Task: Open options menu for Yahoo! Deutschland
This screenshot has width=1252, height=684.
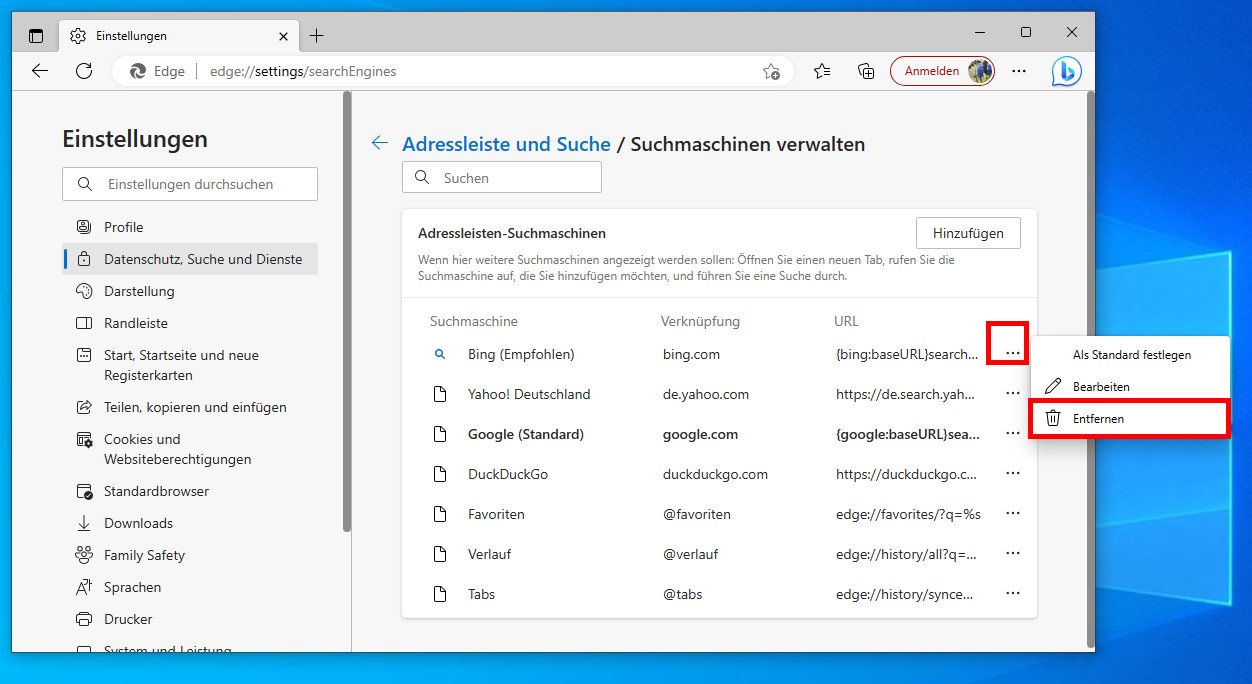Action: pos(1013,393)
